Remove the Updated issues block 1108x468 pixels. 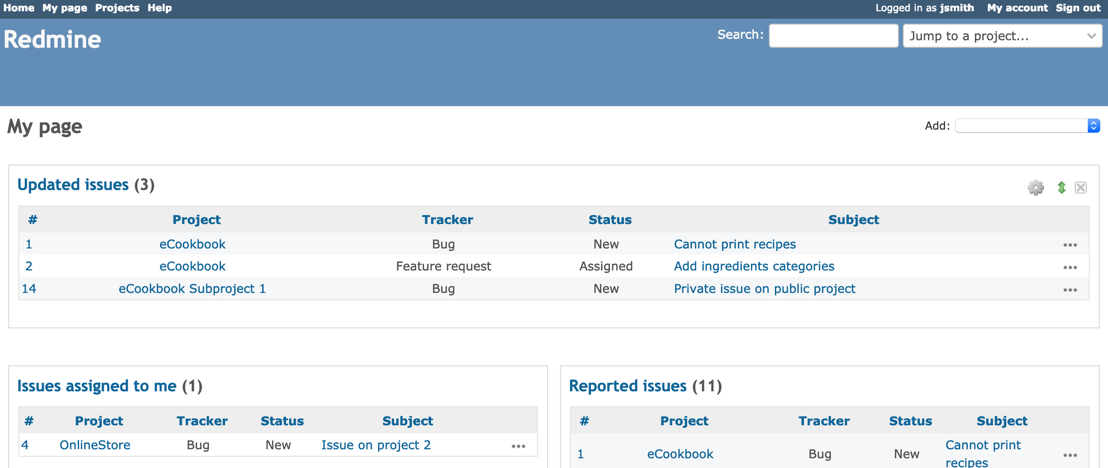pyautogui.click(x=1080, y=187)
